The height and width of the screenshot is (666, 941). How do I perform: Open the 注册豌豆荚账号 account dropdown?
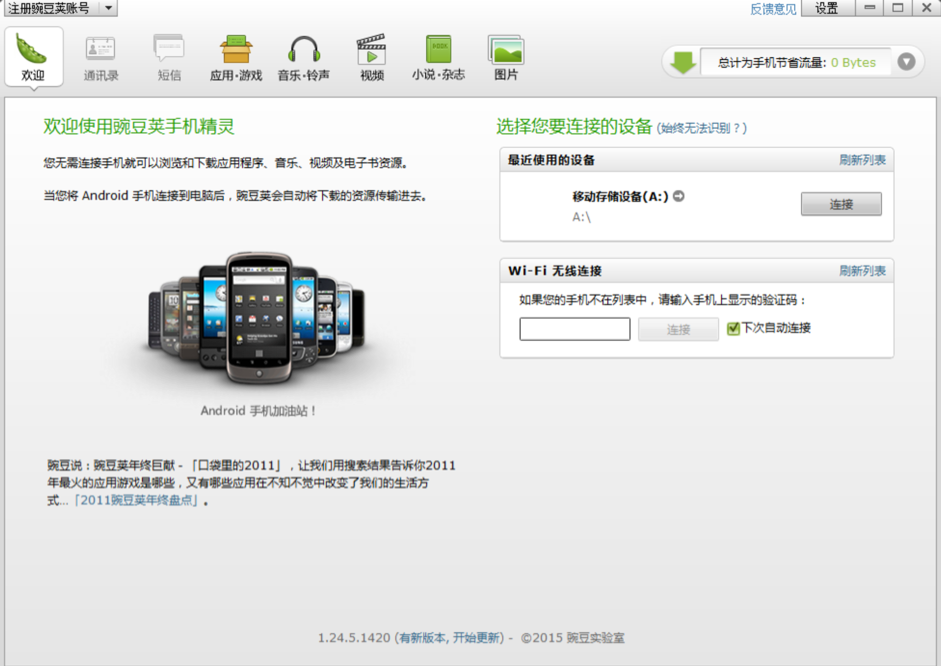(60, 8)
